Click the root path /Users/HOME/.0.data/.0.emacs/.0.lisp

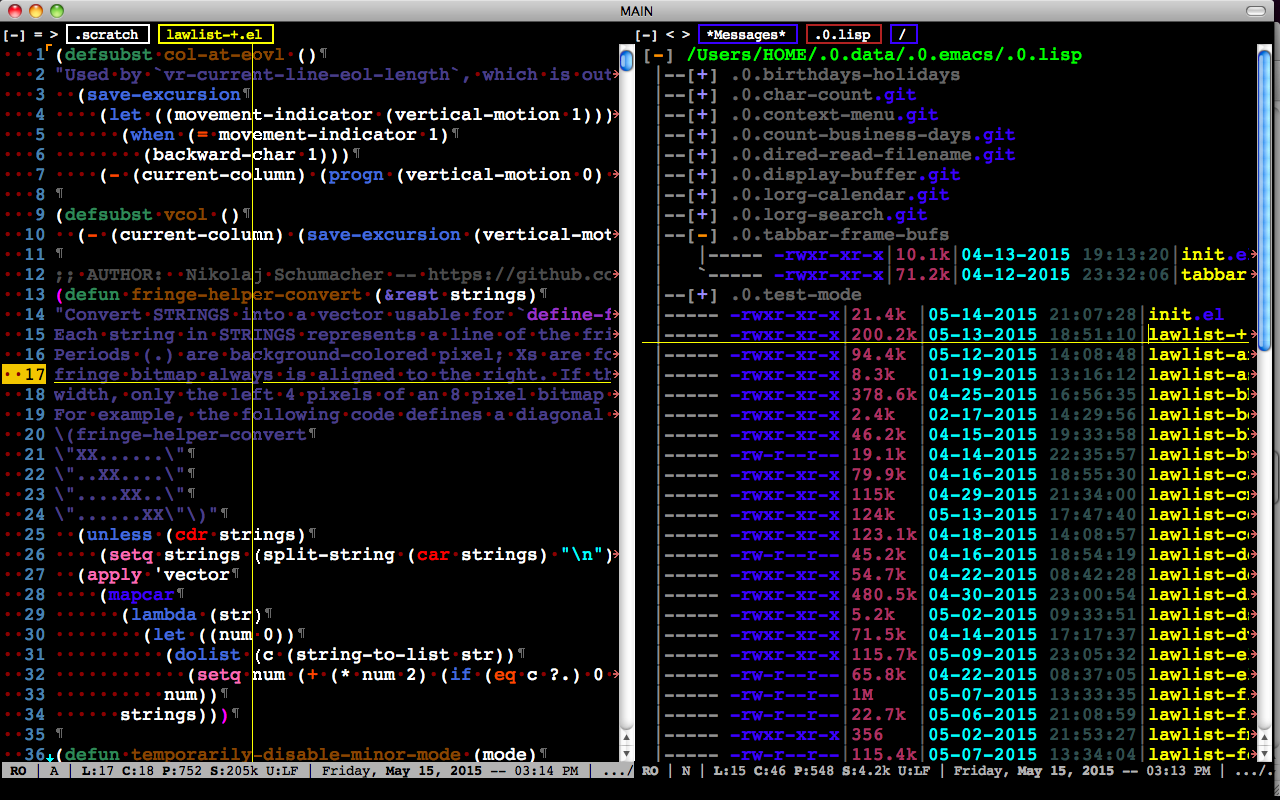tap(884, 55)
